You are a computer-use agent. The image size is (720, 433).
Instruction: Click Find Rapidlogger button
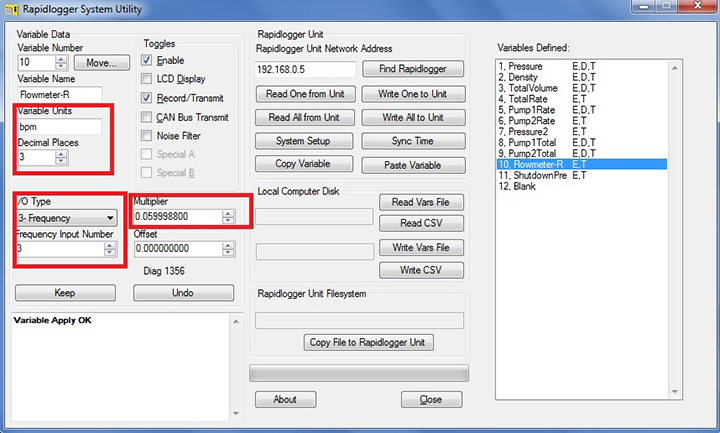pyautogui.click(x=413, y=69)
